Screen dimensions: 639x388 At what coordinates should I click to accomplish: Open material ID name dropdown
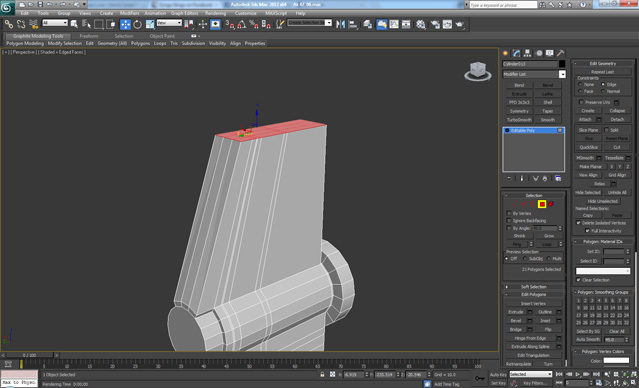tap(603, 271)
